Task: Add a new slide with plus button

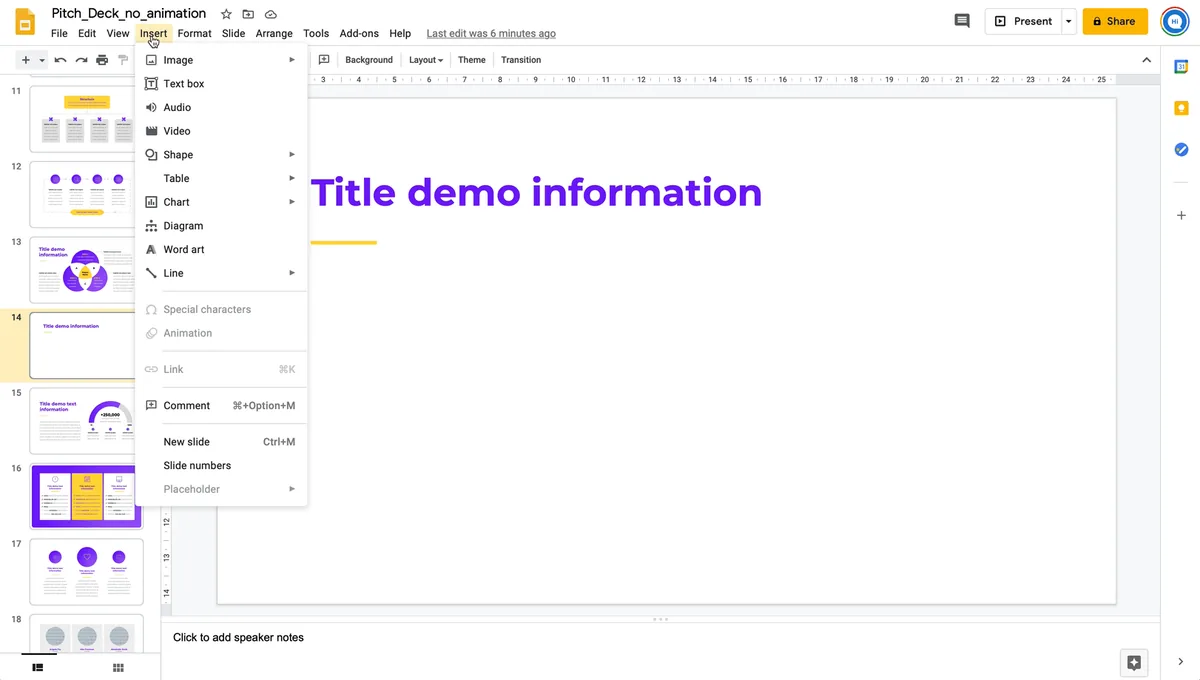Action: [26, 60]
